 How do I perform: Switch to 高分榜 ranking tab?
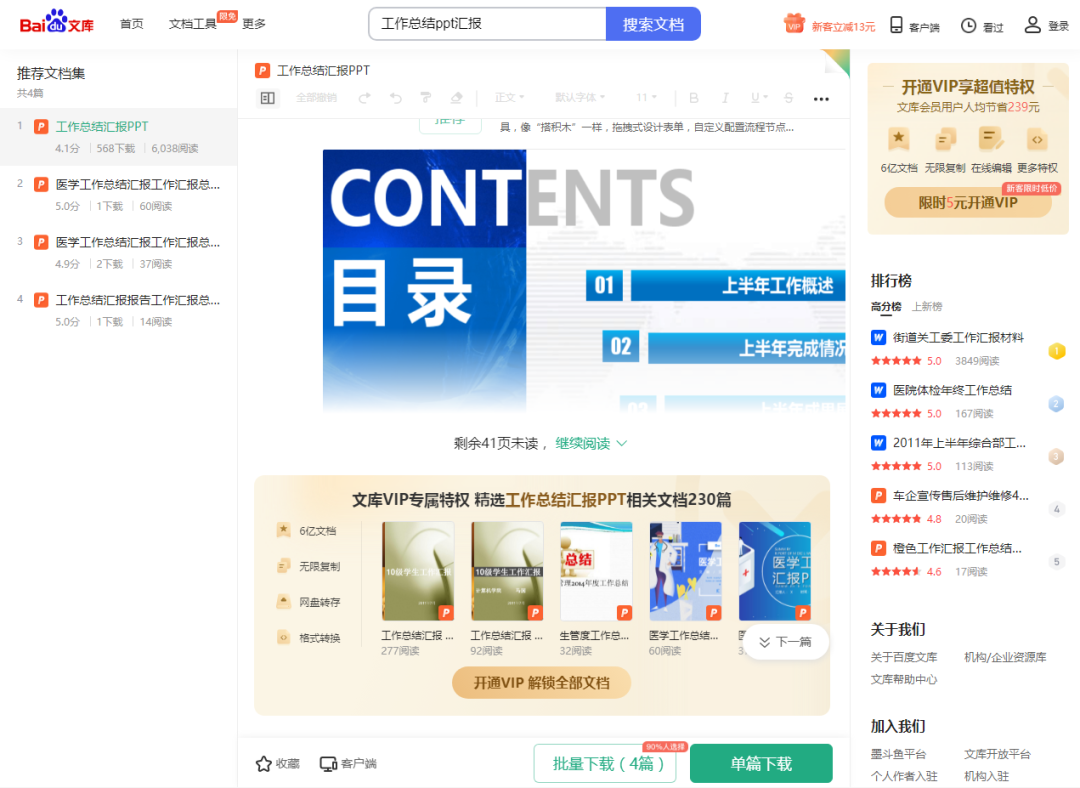coord(886,307)
